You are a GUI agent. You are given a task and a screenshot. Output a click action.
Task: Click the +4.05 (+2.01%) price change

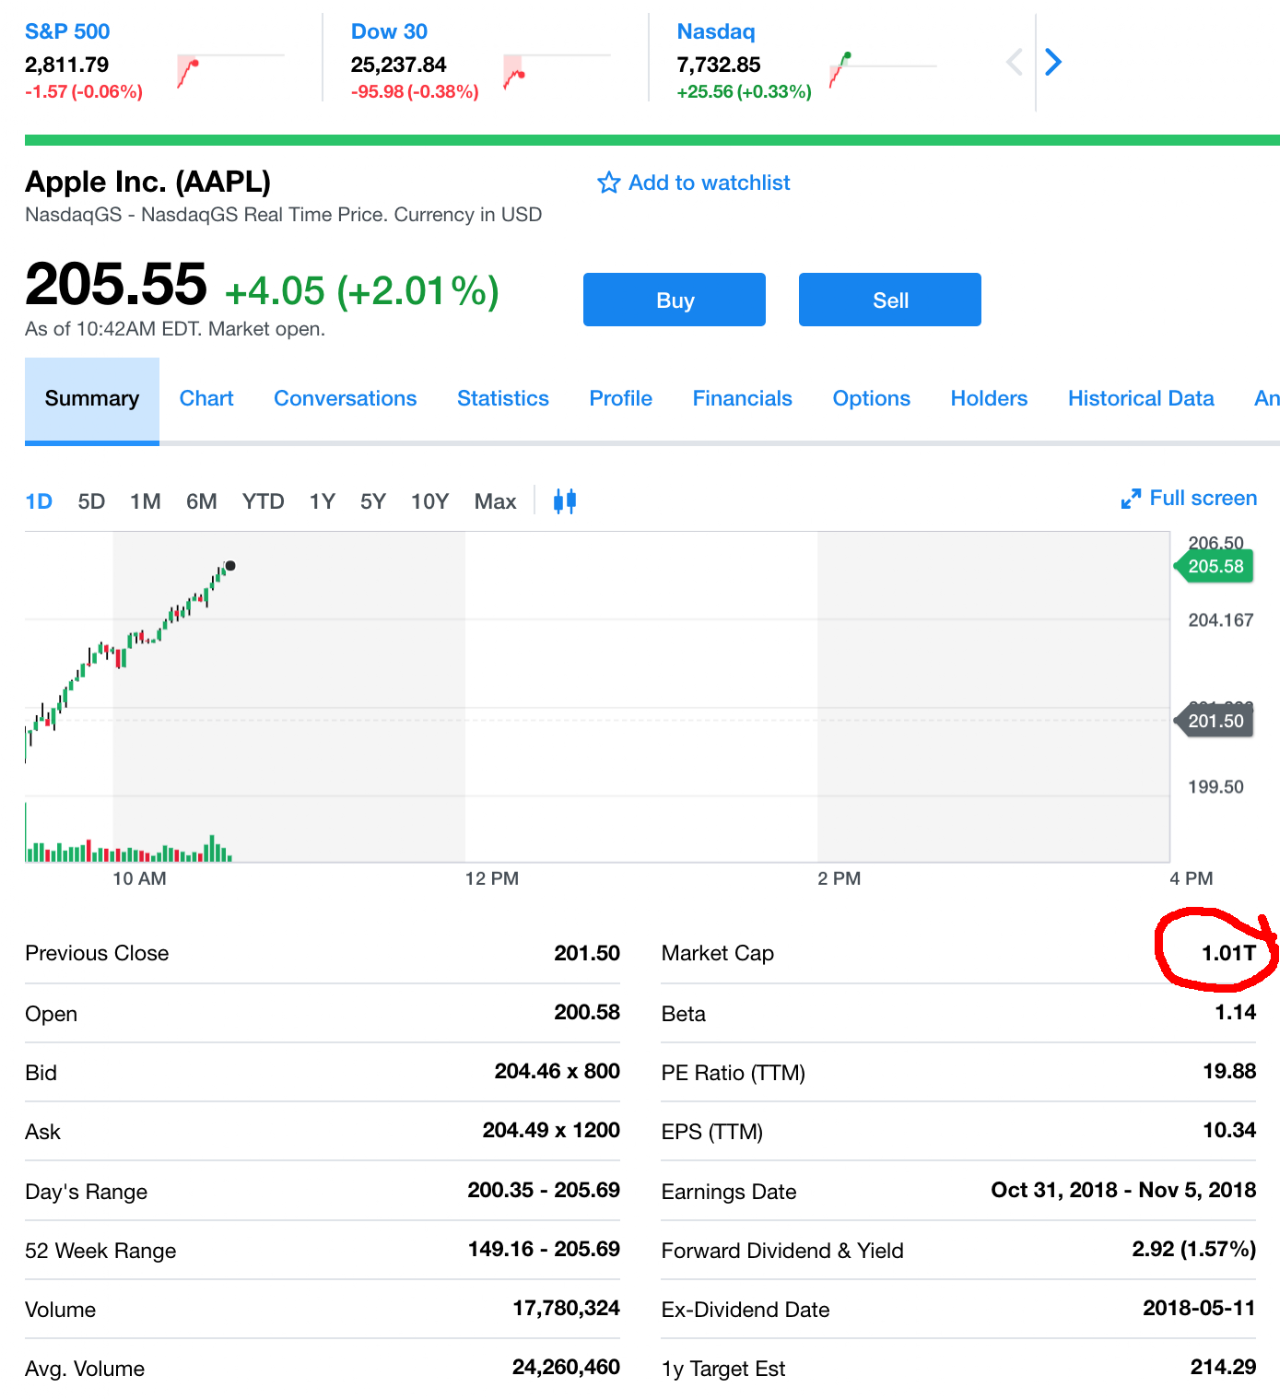click(x=362, y=291)
